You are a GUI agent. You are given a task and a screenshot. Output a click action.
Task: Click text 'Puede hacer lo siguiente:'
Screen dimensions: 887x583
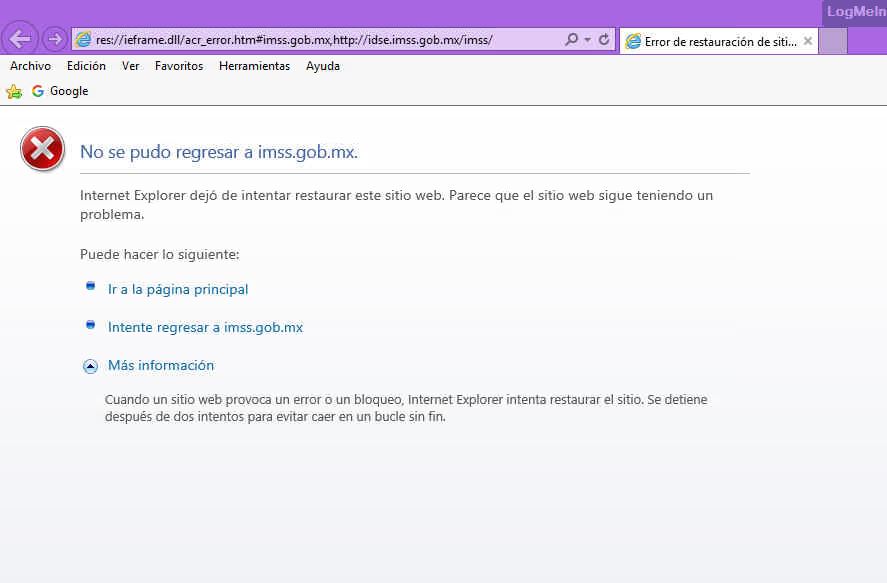pyautogui.click(x=160, y=254)
